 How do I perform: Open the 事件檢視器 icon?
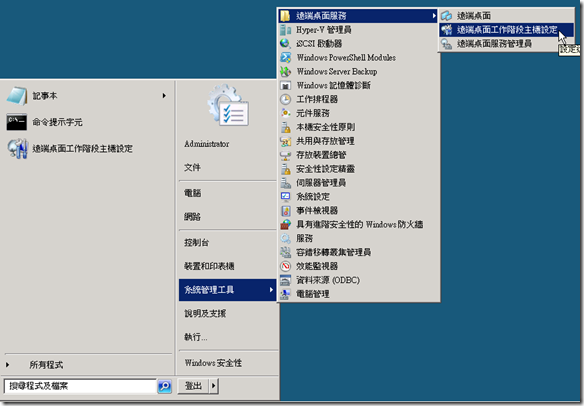[x=286, y=211]
